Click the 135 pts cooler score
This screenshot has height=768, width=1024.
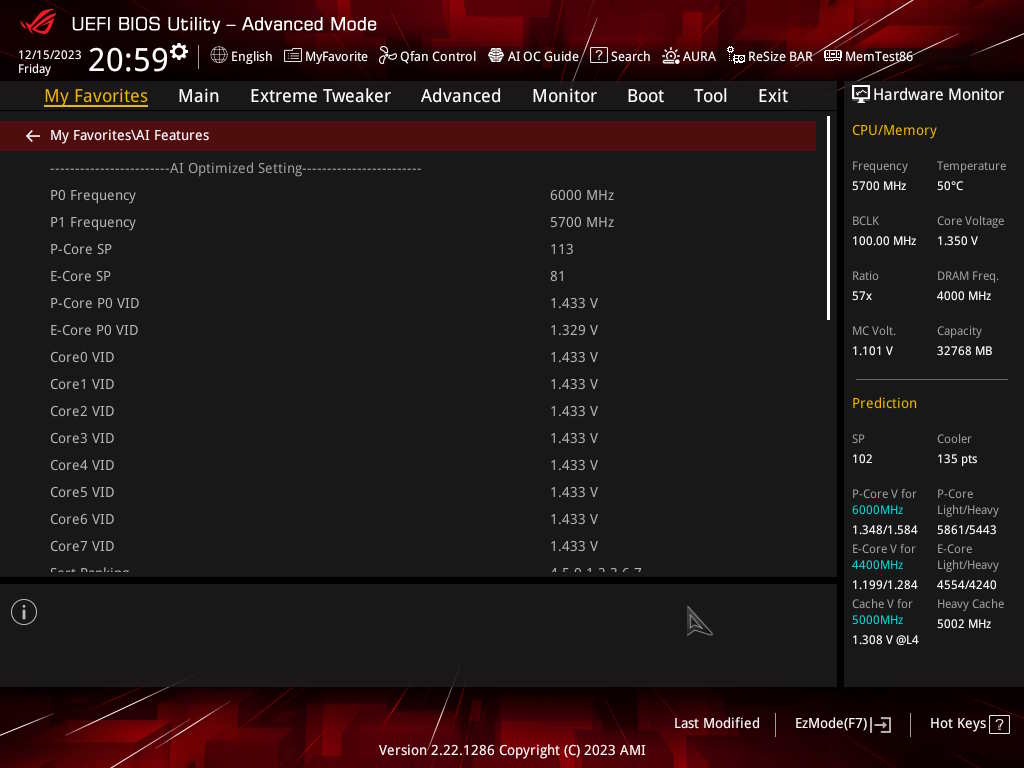957,459
